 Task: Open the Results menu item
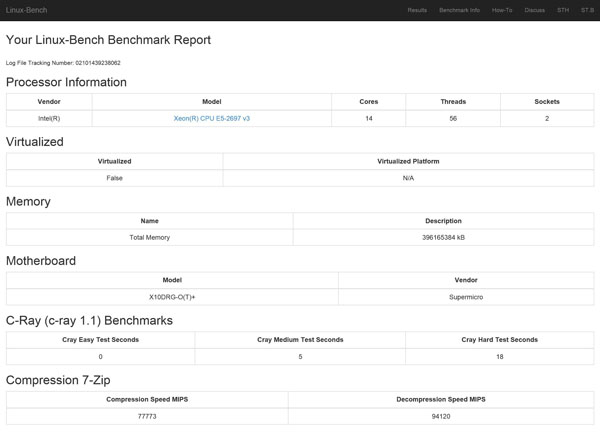[417, 10]
